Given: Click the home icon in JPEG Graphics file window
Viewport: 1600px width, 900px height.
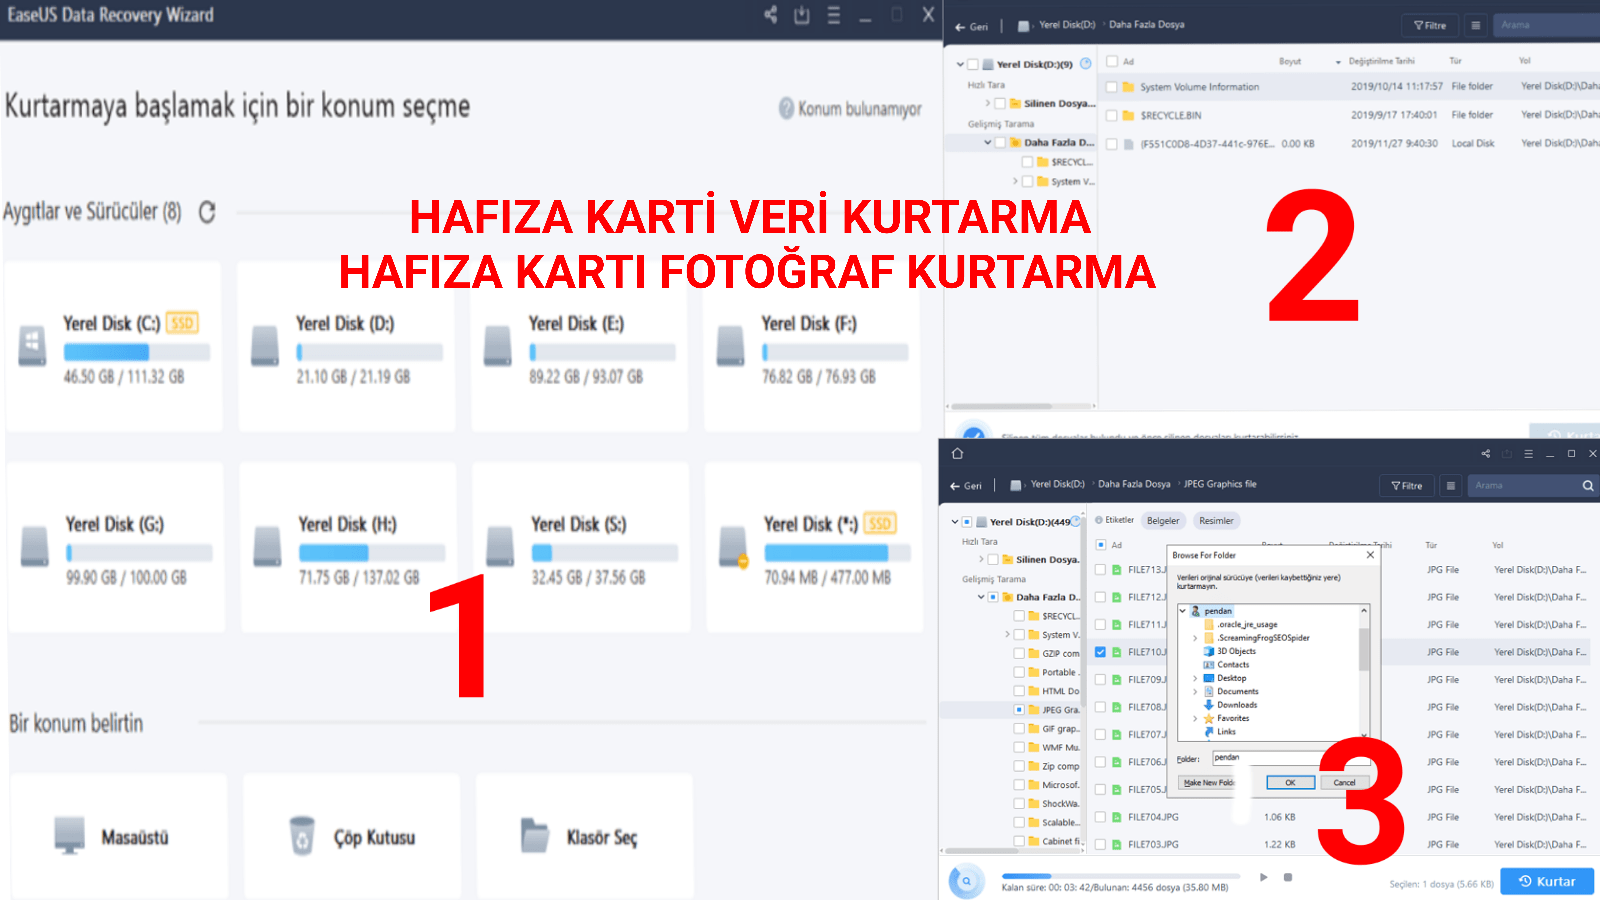Looking at the screenshot, I should (x=957, y=454).
